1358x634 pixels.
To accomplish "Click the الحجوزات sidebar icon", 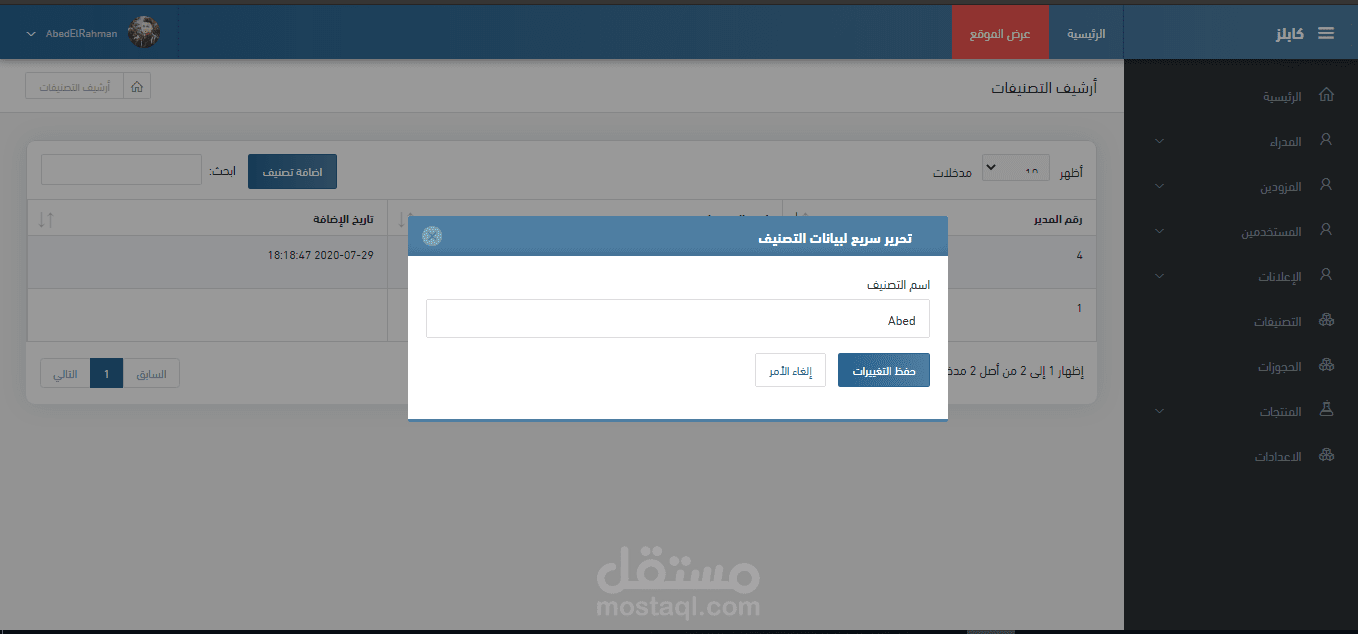I will [x=1327, y=366].
